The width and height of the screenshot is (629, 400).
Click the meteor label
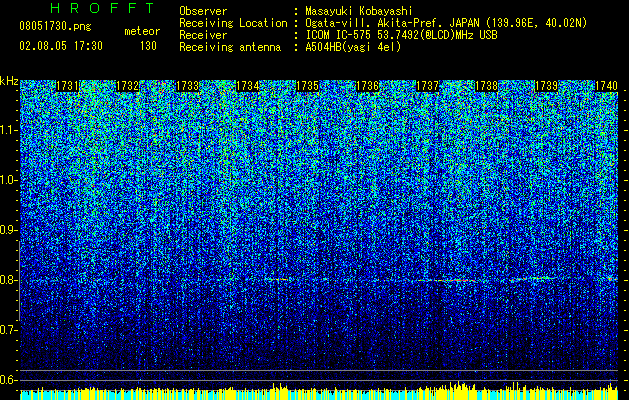pyautogui.click(x=142, y=31)
